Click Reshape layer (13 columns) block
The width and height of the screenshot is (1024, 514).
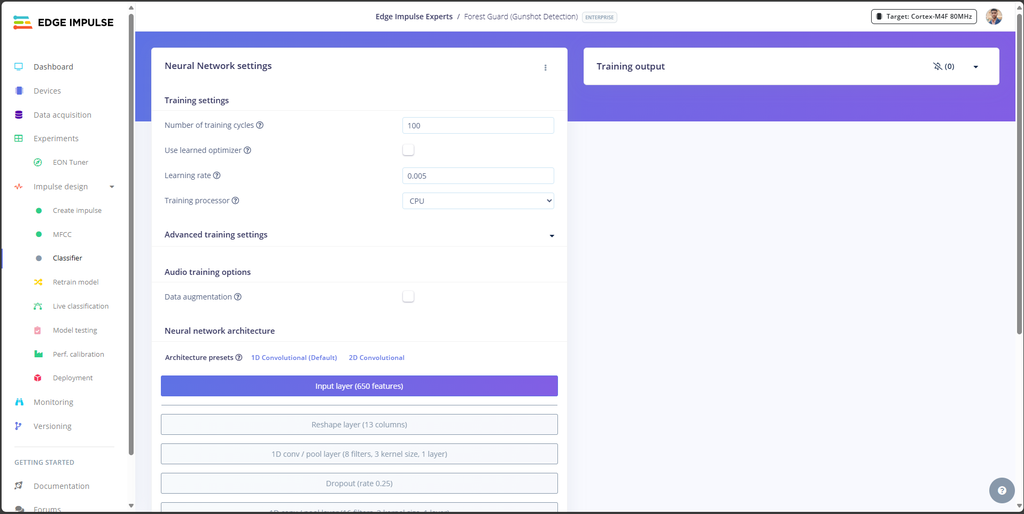click(x=359, y=425)
